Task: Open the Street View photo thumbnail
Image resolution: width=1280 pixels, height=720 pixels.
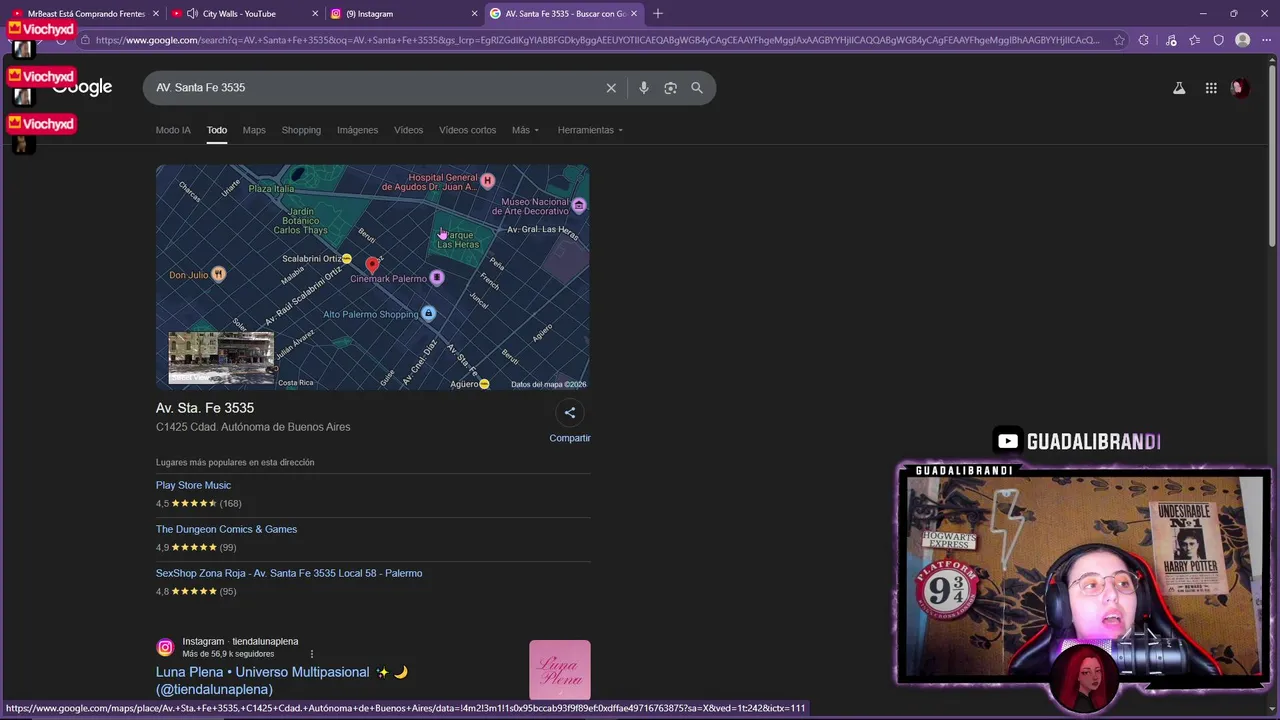Action: [221, 358]
